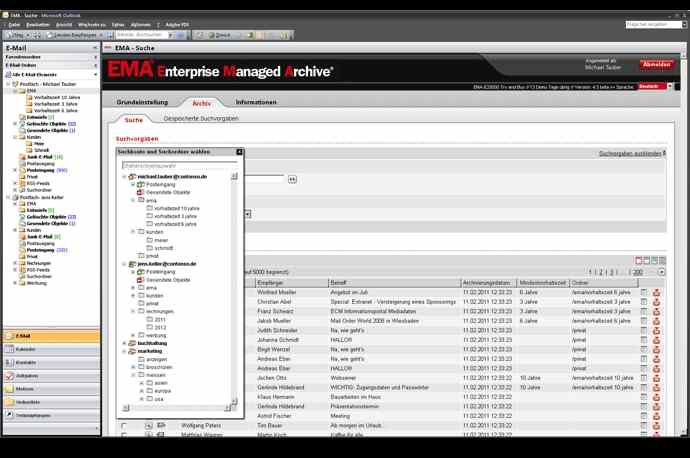Expand the buchhaltung account node
This screenshot has height=458, width=690.
[x=124, y=343]
